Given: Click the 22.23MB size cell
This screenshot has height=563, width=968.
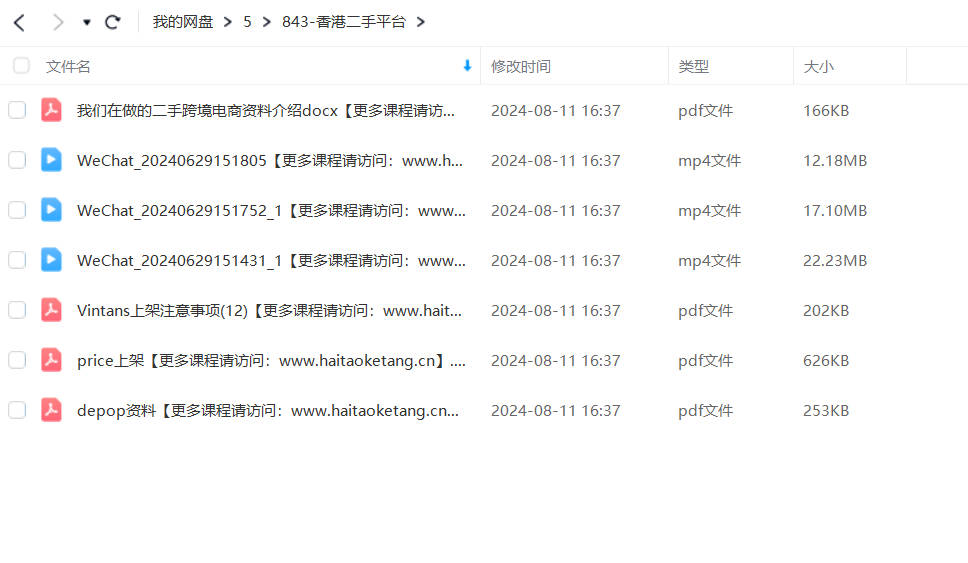Looking at the screenshot, I should pyautogui.click(x=835, y=261).
